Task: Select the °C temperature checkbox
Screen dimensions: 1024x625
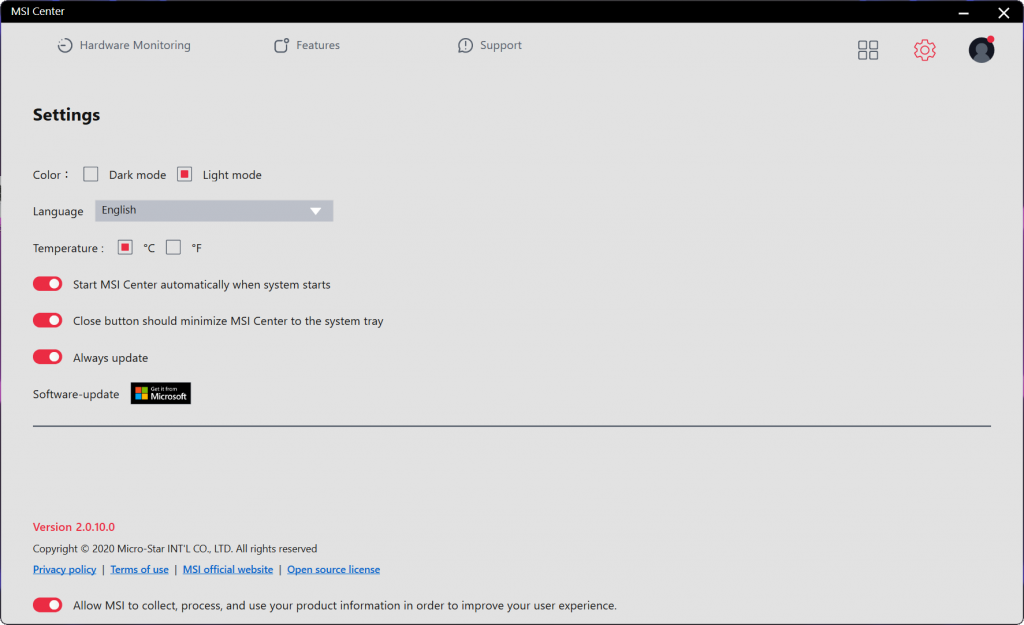Action: pos(125,247)
